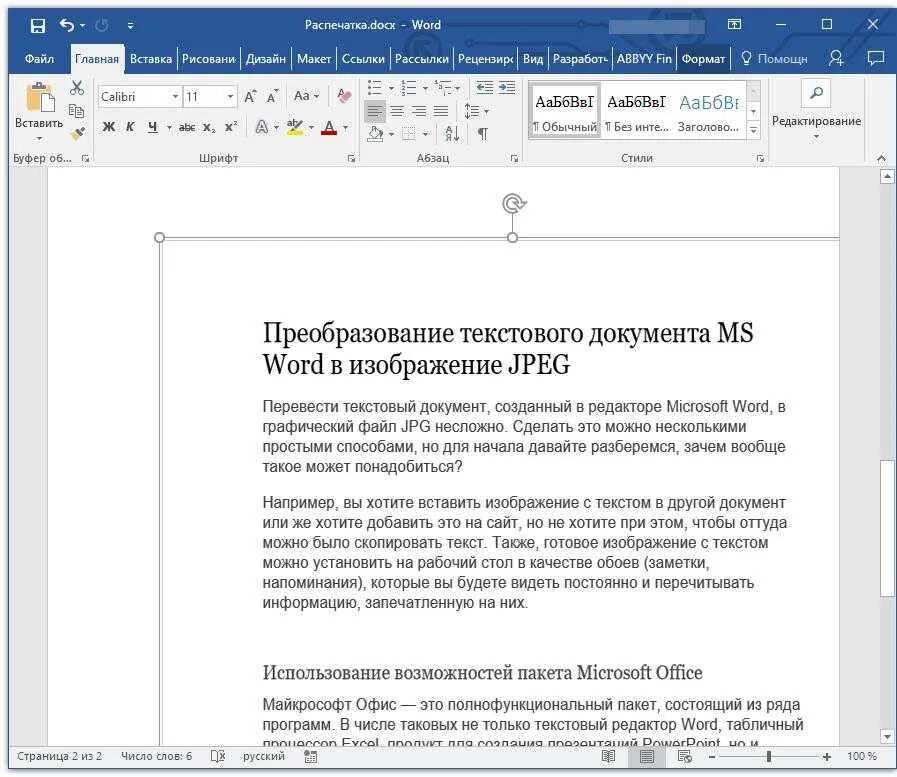Insert bulleted list
The image size is (897, 777).
[375, 88]
